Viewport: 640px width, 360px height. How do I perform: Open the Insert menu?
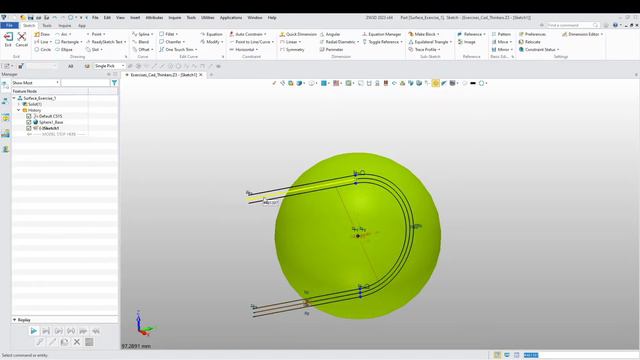coord(135,18)
